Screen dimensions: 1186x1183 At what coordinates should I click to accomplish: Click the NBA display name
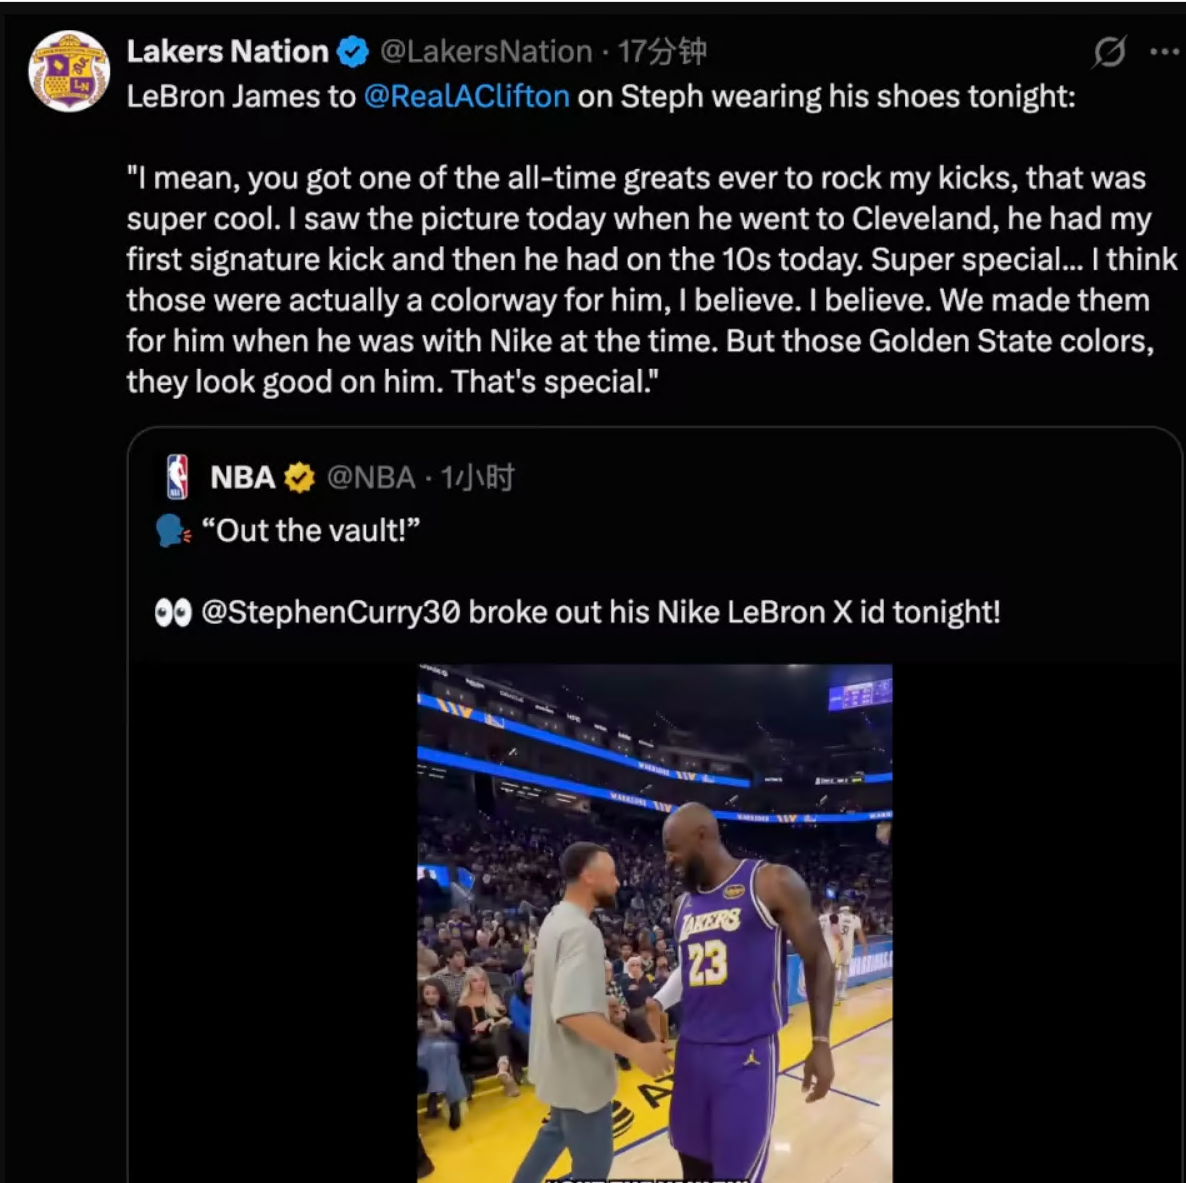(242, 478)
